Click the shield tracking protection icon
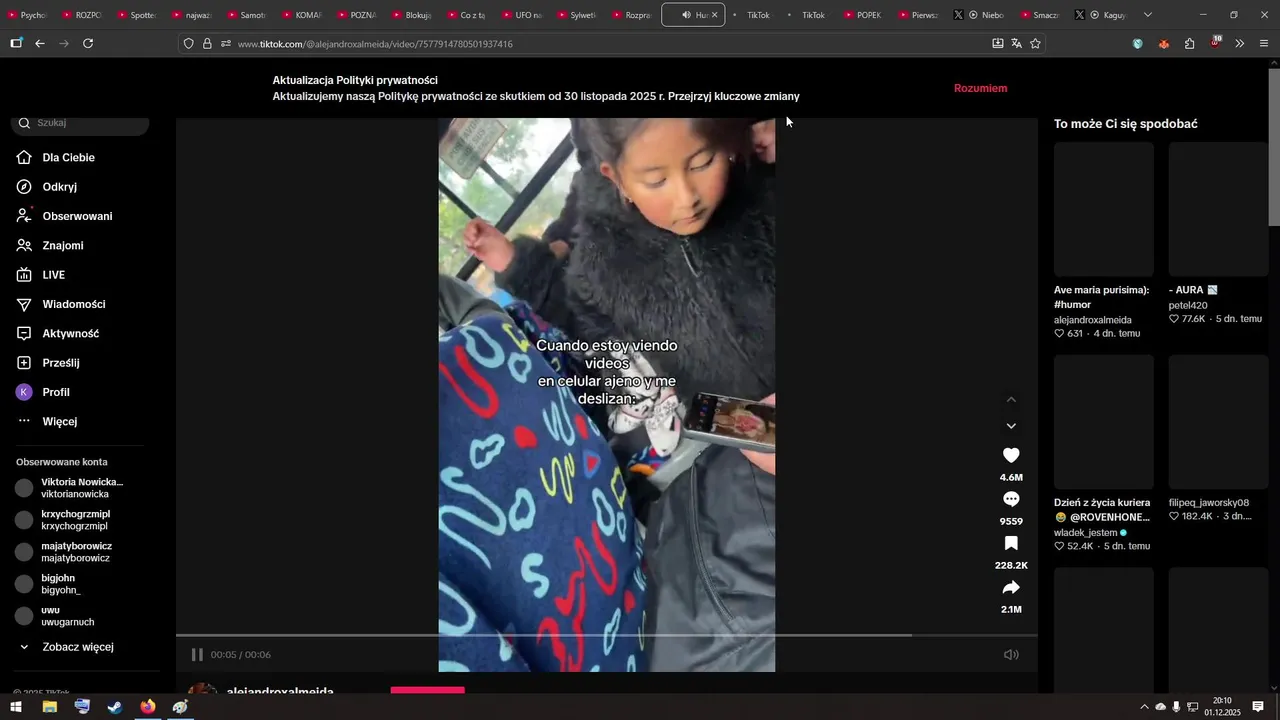Screen dimensions: 1280x720 coord(188,43)
